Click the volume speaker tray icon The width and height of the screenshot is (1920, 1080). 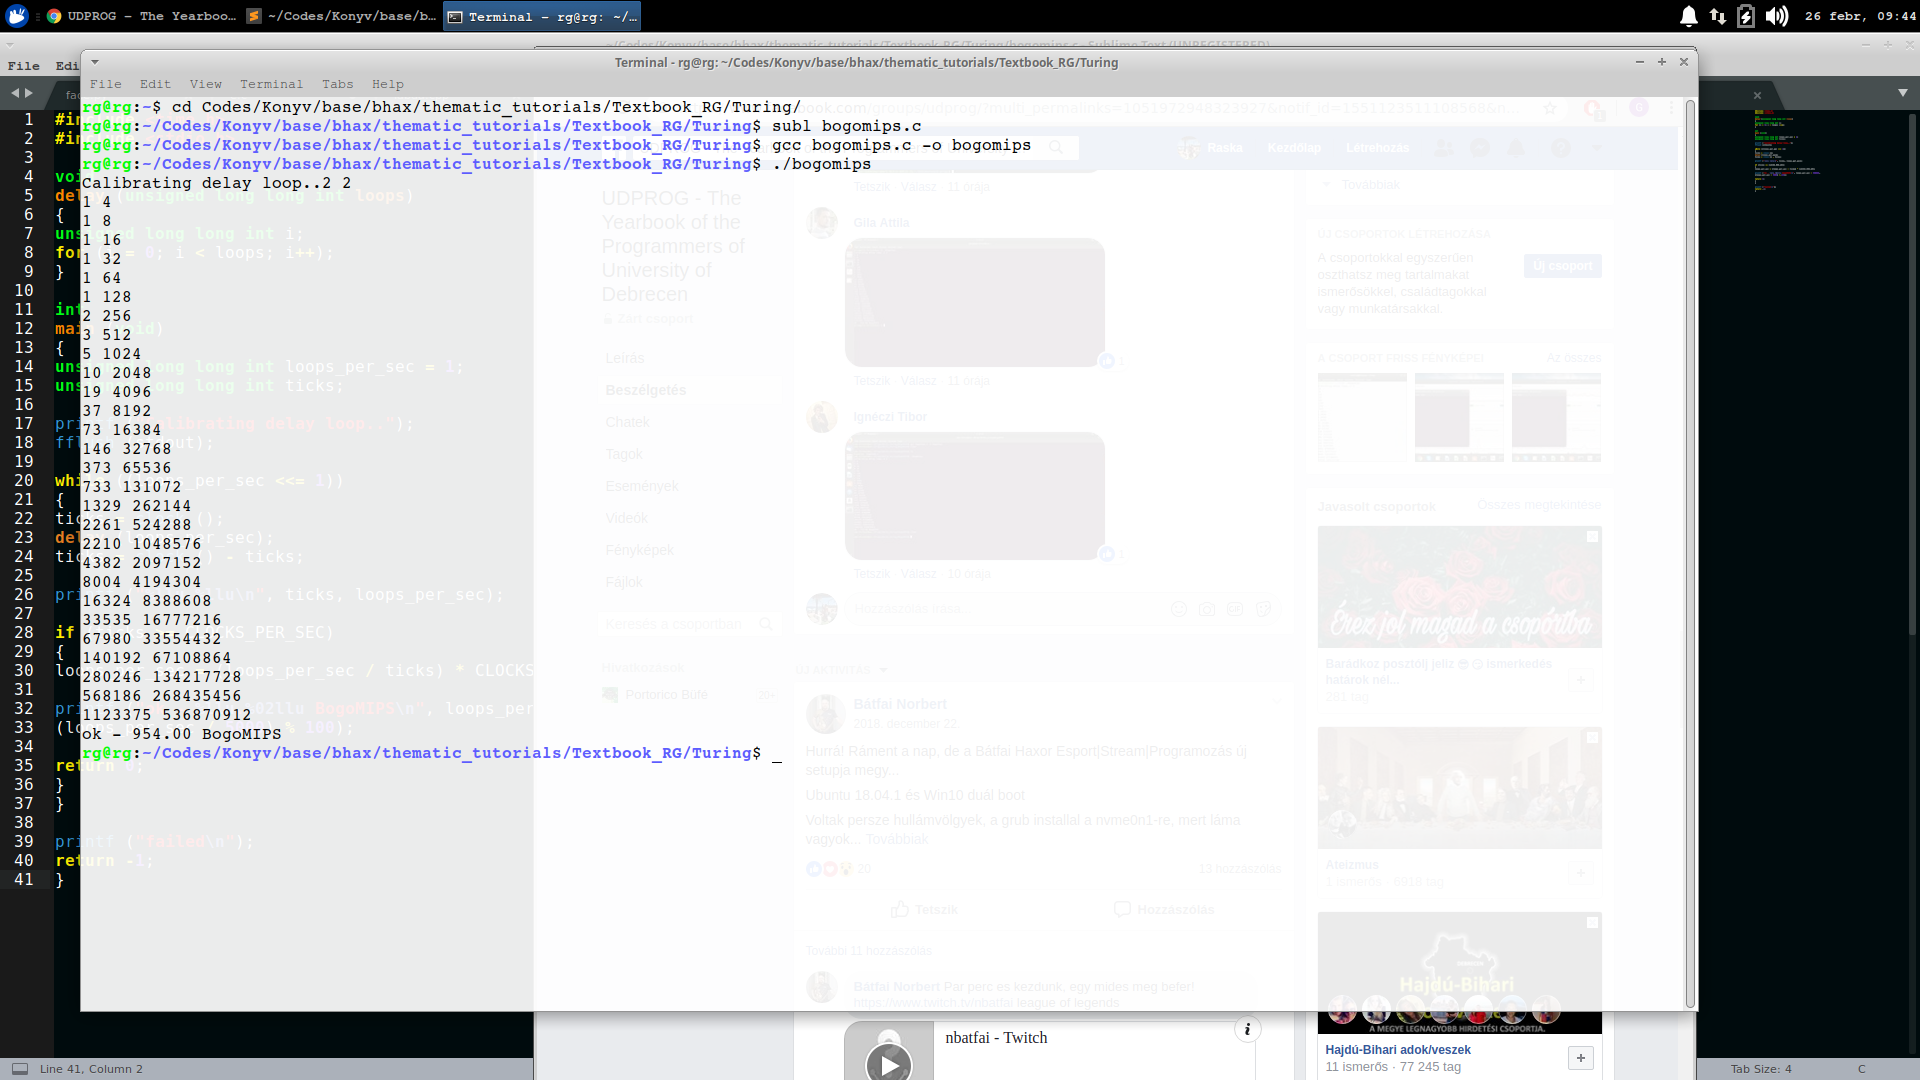click(x=1776, y=16)
